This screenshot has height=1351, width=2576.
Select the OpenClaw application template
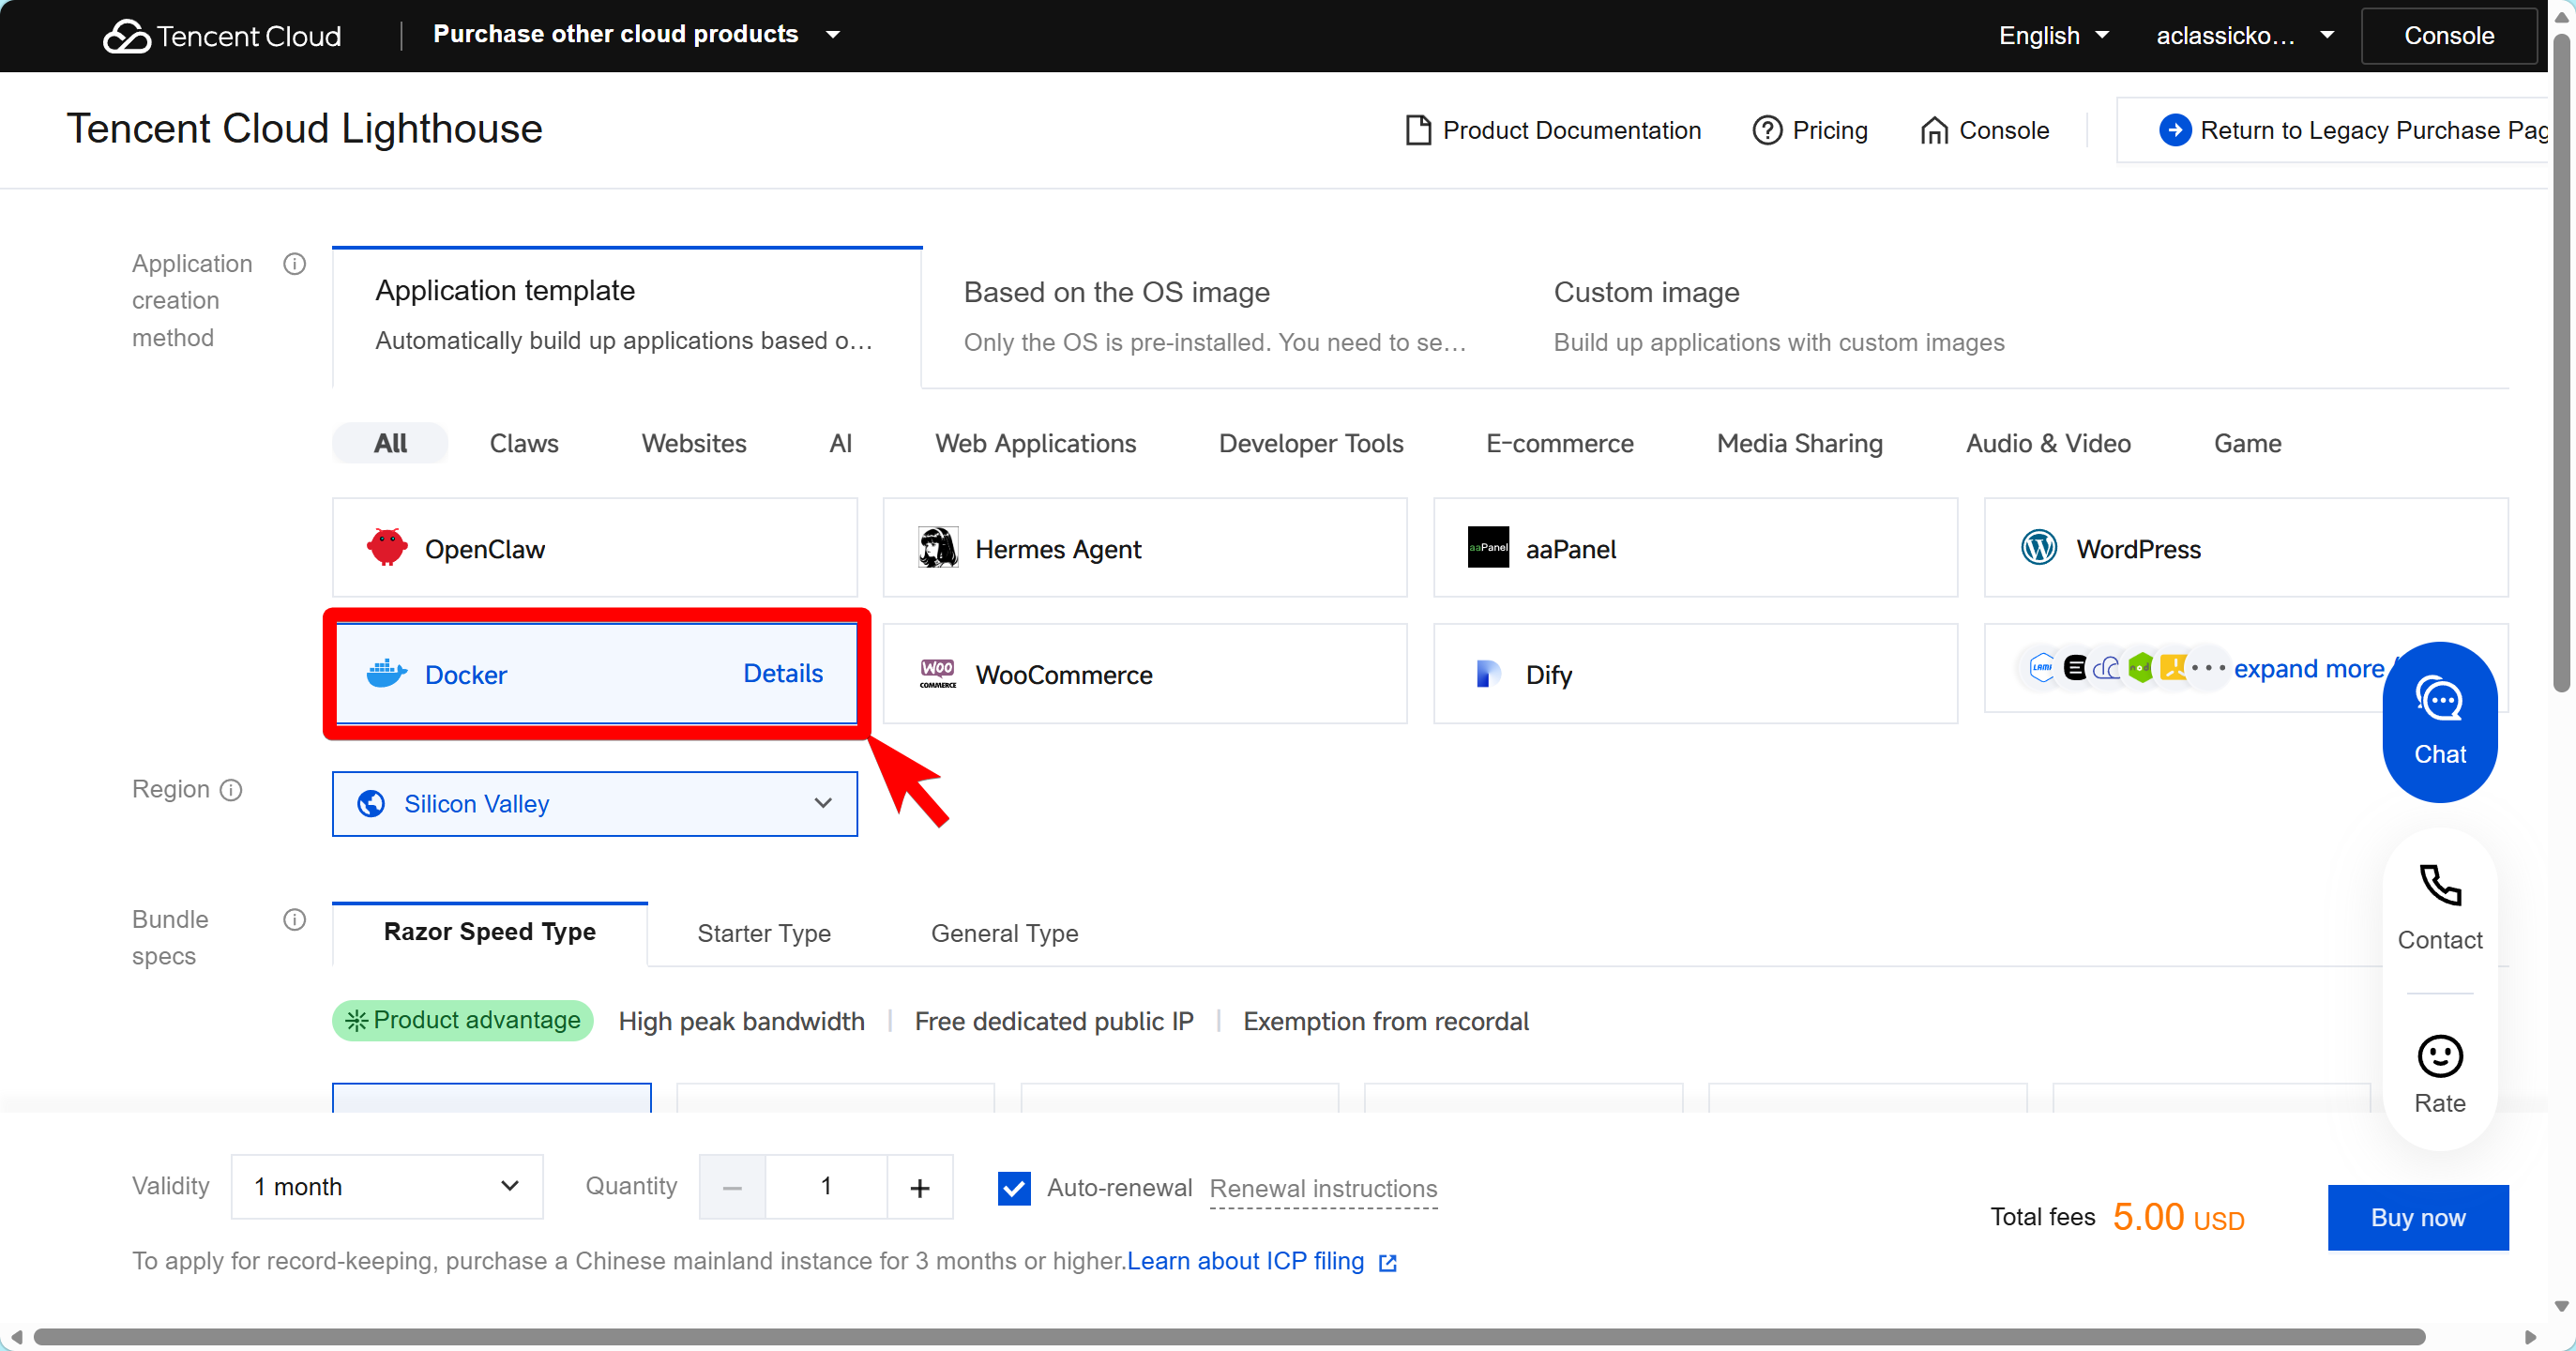pos(595,548)
